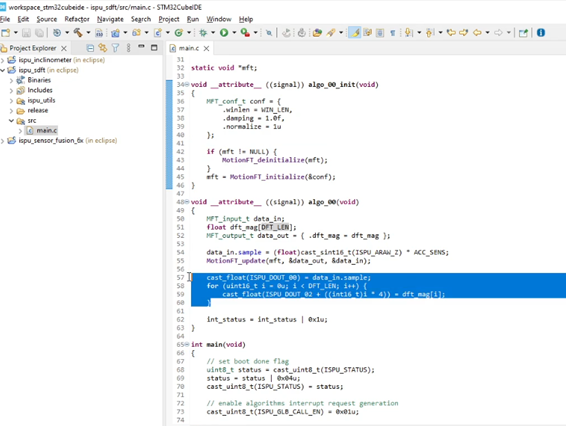Open the dropdown next to the New icon
566x426 pixels.
16,33
